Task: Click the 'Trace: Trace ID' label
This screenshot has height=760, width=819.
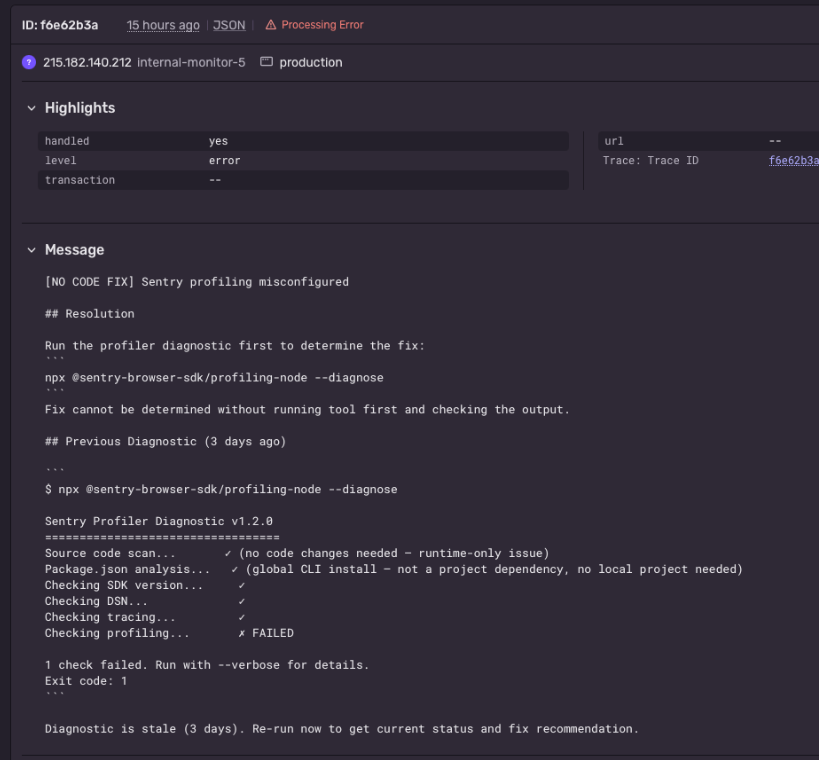Action: (x=651, y=160)
